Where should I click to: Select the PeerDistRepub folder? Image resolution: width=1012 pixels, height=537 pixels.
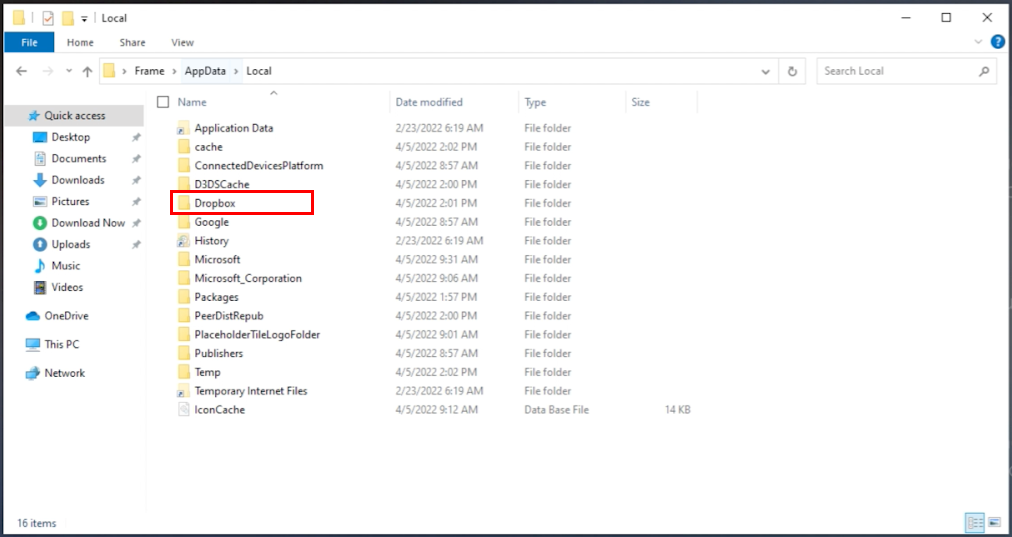click(x=228, y=316)
